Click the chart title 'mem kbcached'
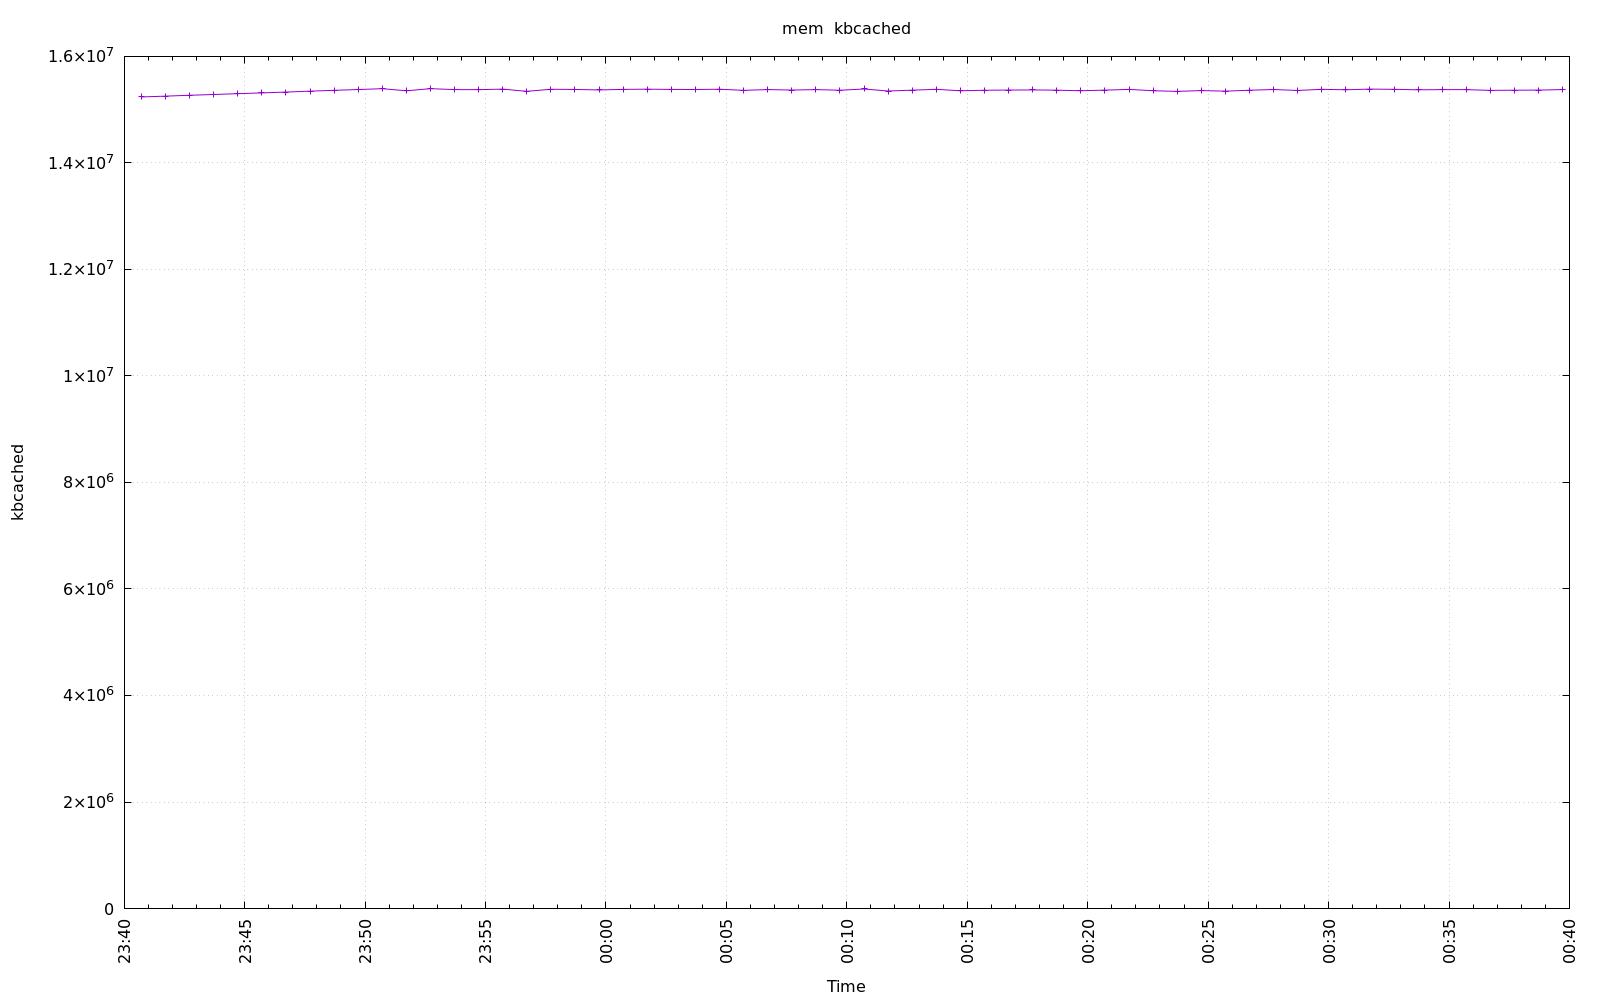Image resolution: width=1600 pixels, height=1000 pixels. (x=846, y=29)
